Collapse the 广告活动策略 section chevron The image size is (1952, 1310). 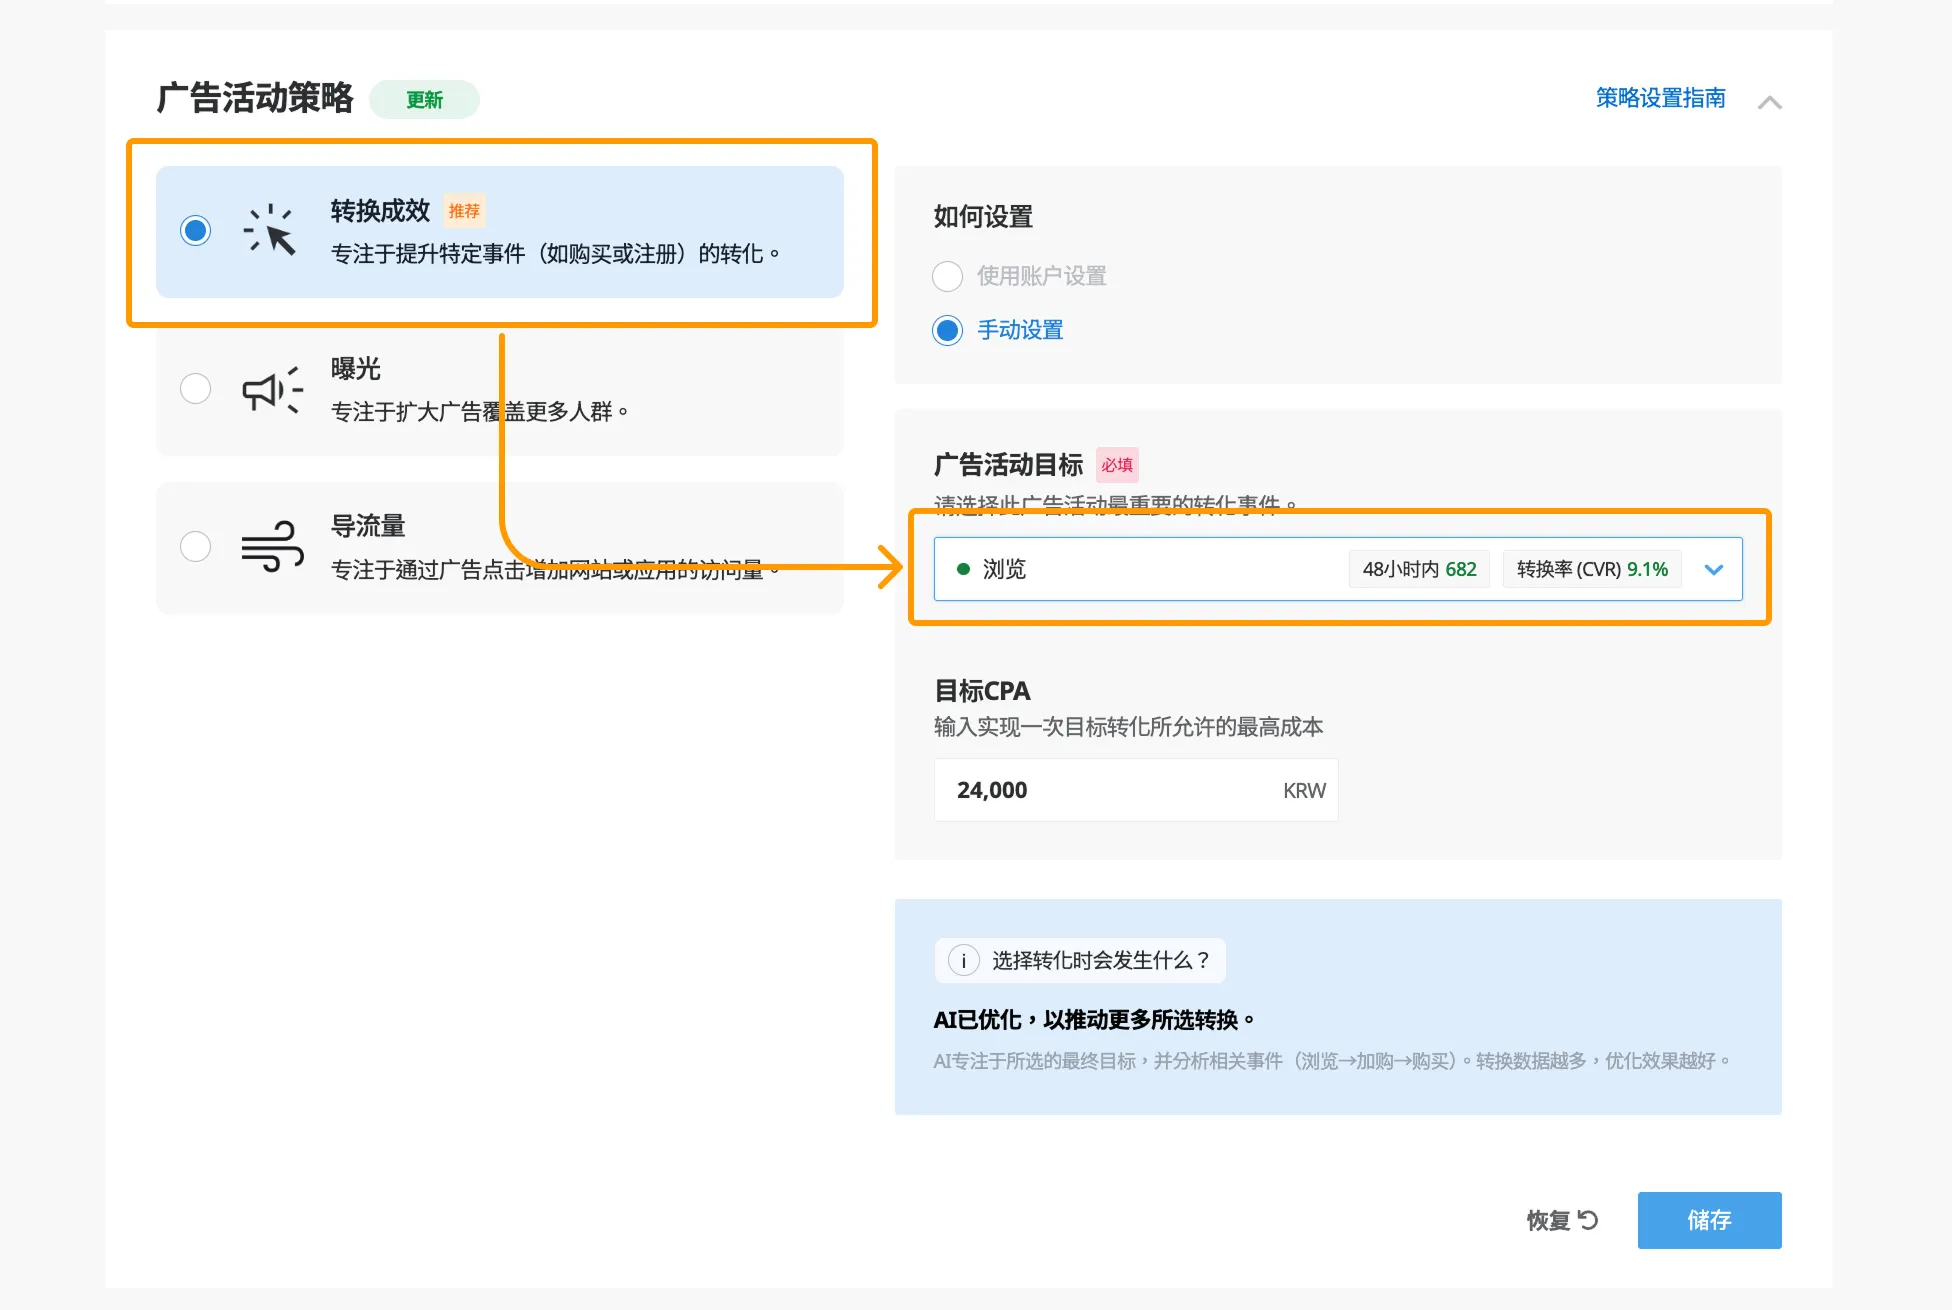(1769, 102)
